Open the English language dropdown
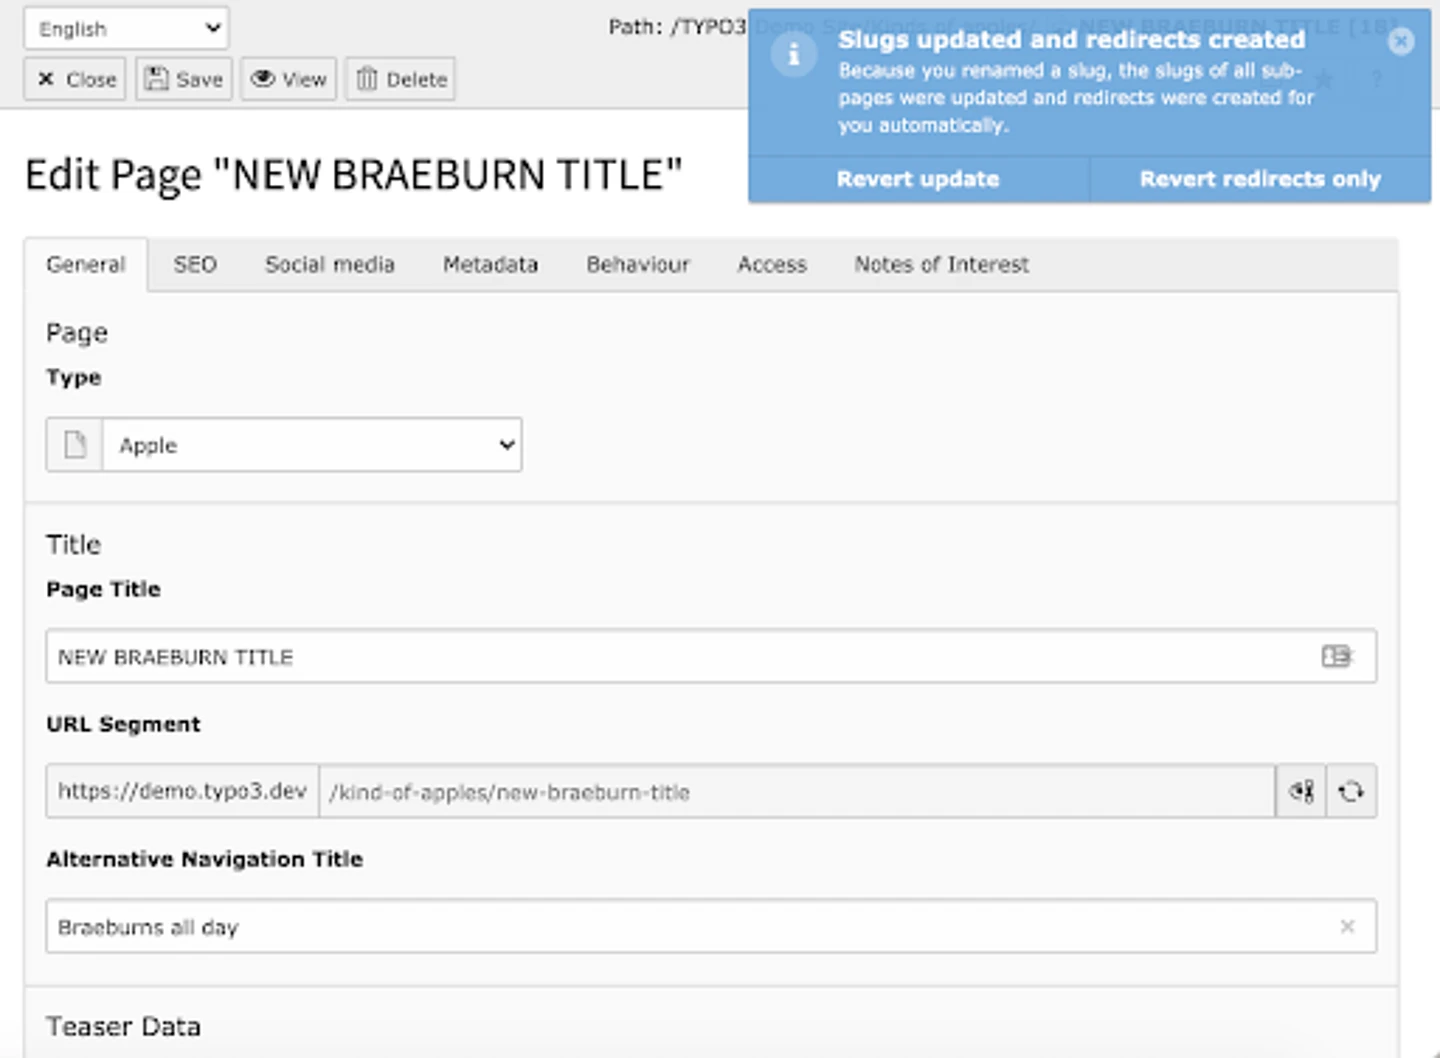Screen dimensions: 1440x1058 (x=126, y=28)
